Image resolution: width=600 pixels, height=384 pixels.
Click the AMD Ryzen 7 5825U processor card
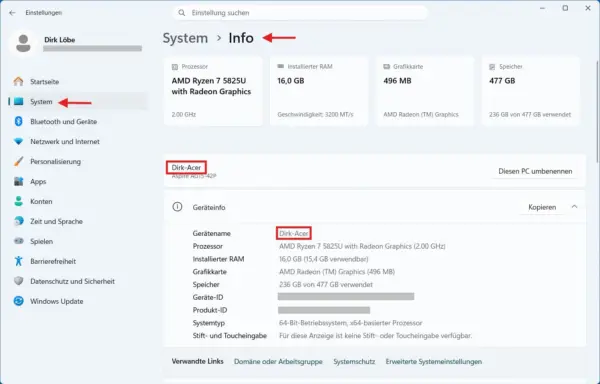(x=213, y=91)
